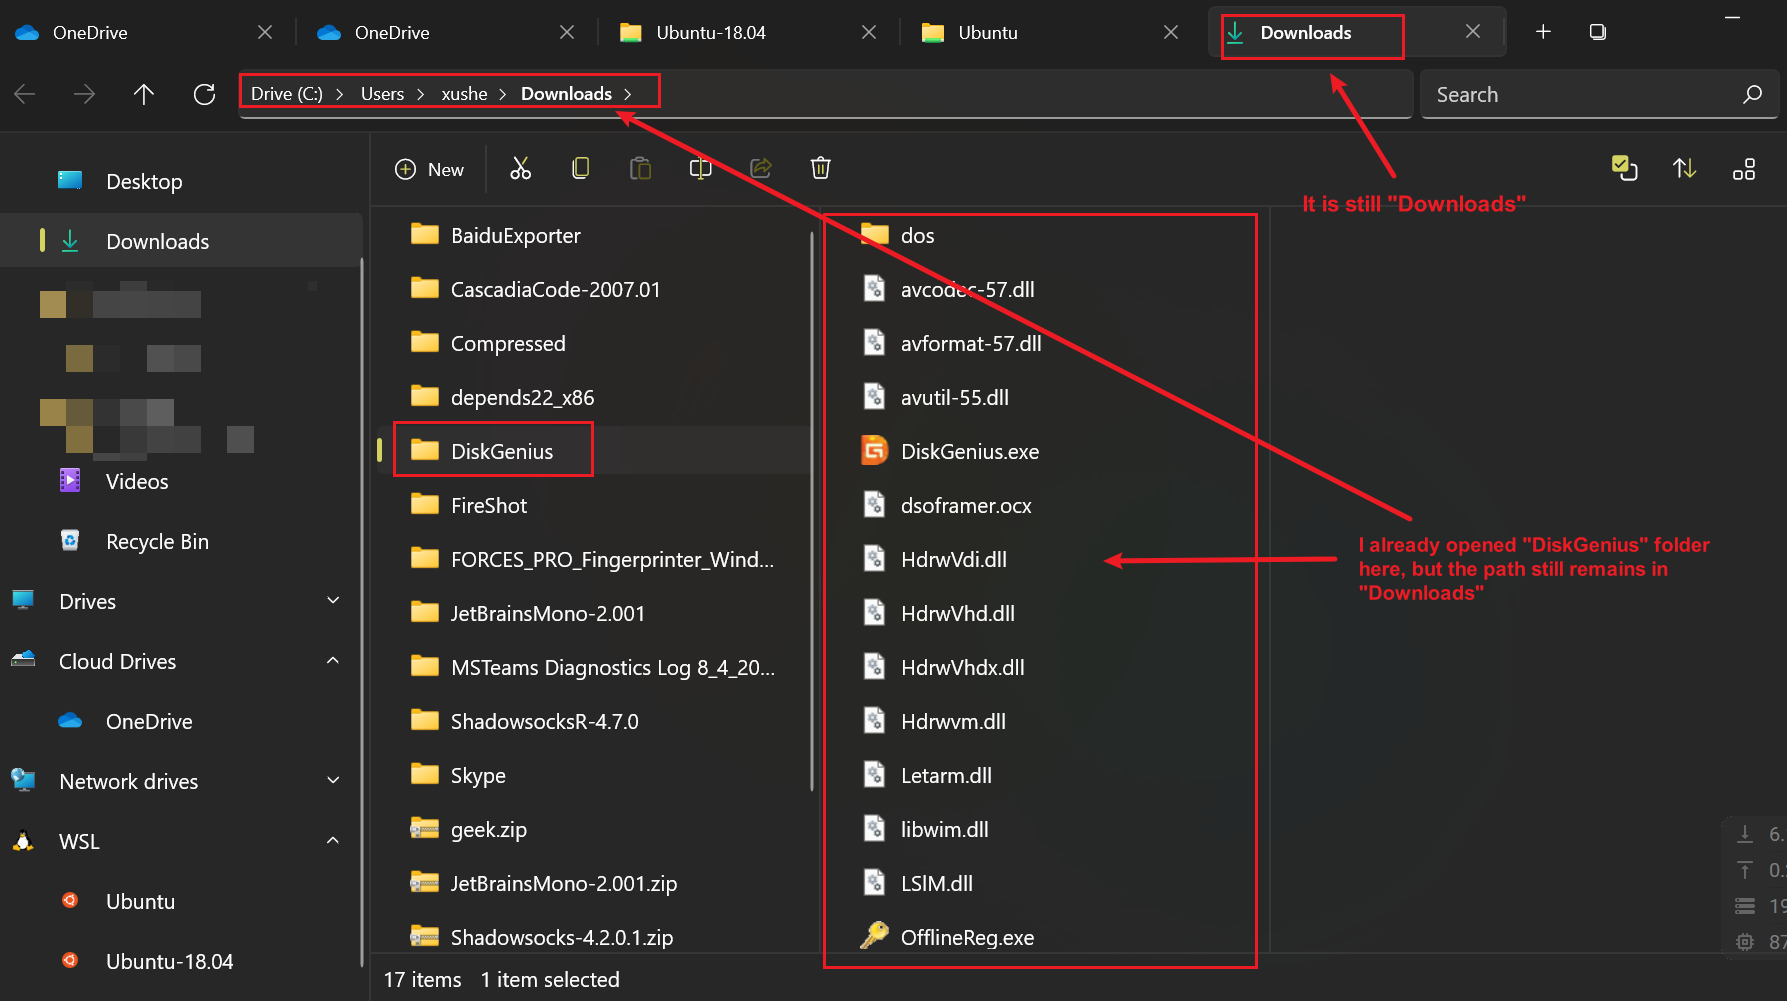Viewport: 1787px width, 1001px height.
Task: Cut the selected item using toolbar scissors icon
Action: pyautogui.click(x=520, y=168)
